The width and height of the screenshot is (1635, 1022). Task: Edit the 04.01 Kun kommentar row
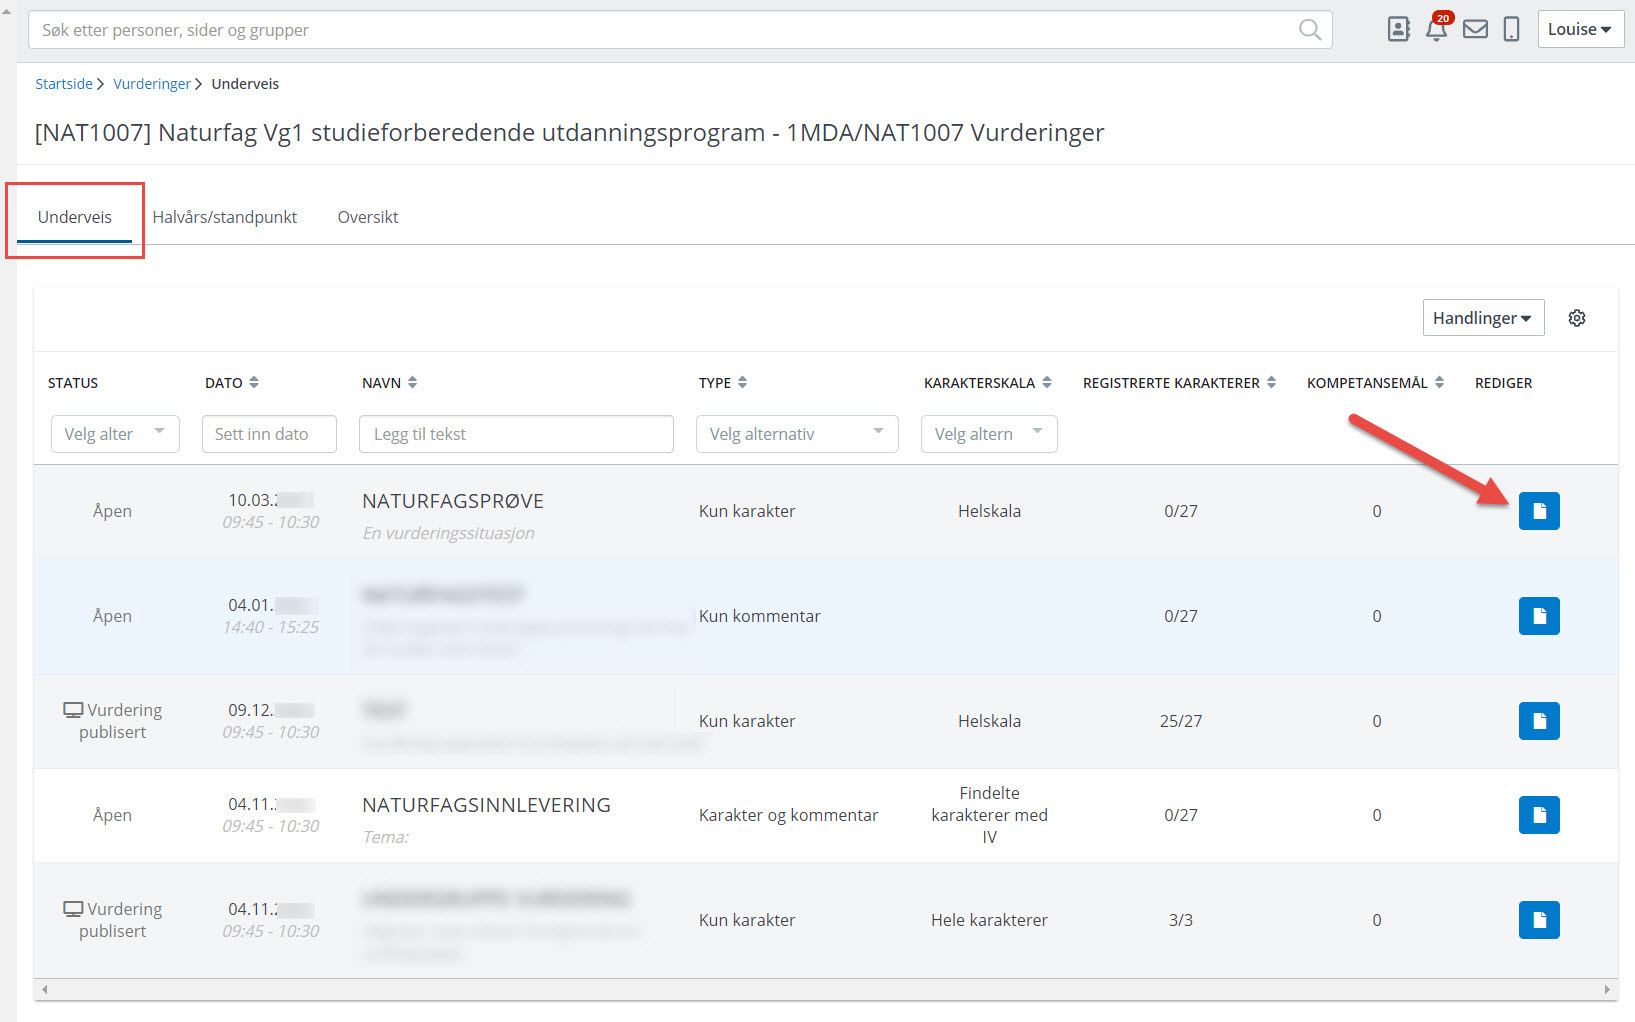click(1539, 616)
